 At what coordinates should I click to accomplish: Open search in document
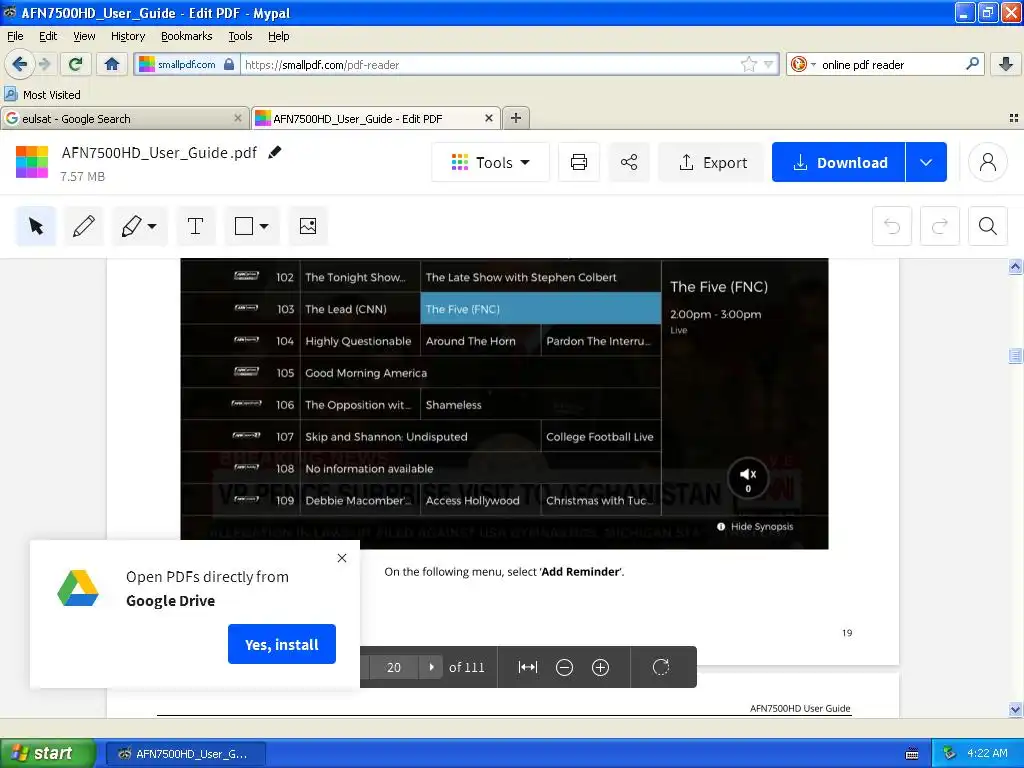(x=987, y=227)
